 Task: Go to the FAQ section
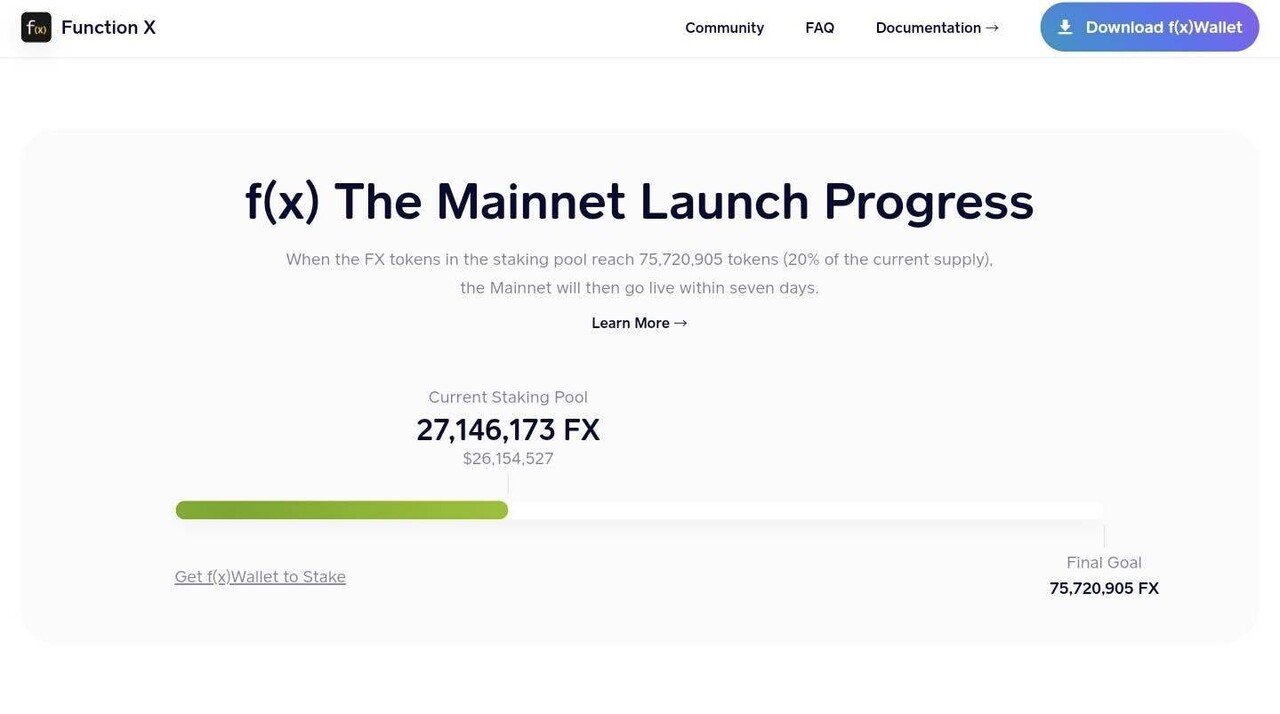coord(819,28)
